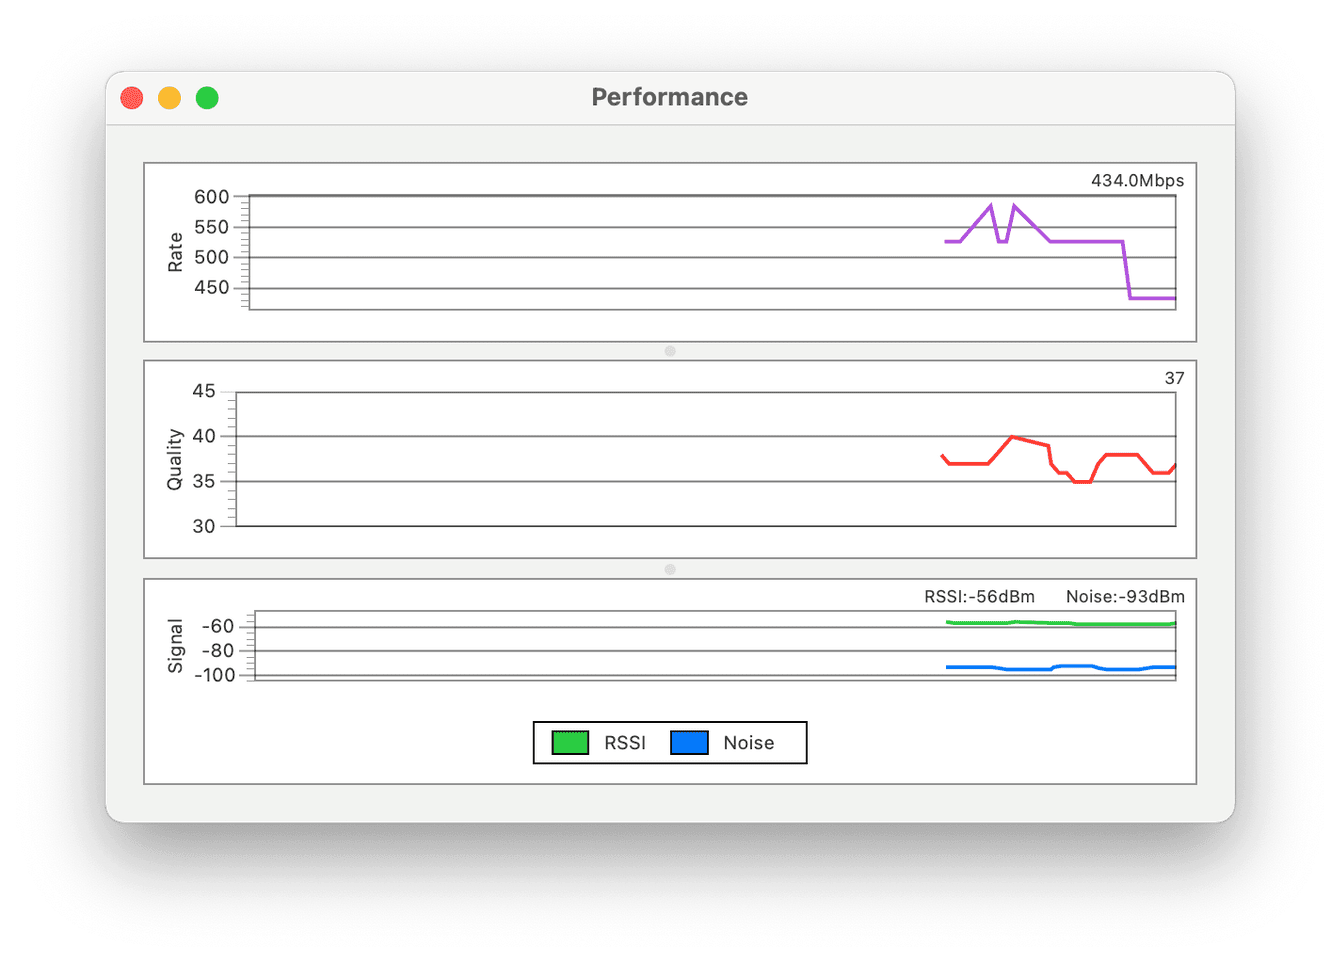Screen dimensions: 1340x962
Task: Click the 434.0Mbps rate readout
Action: (x=1137, y=181)
